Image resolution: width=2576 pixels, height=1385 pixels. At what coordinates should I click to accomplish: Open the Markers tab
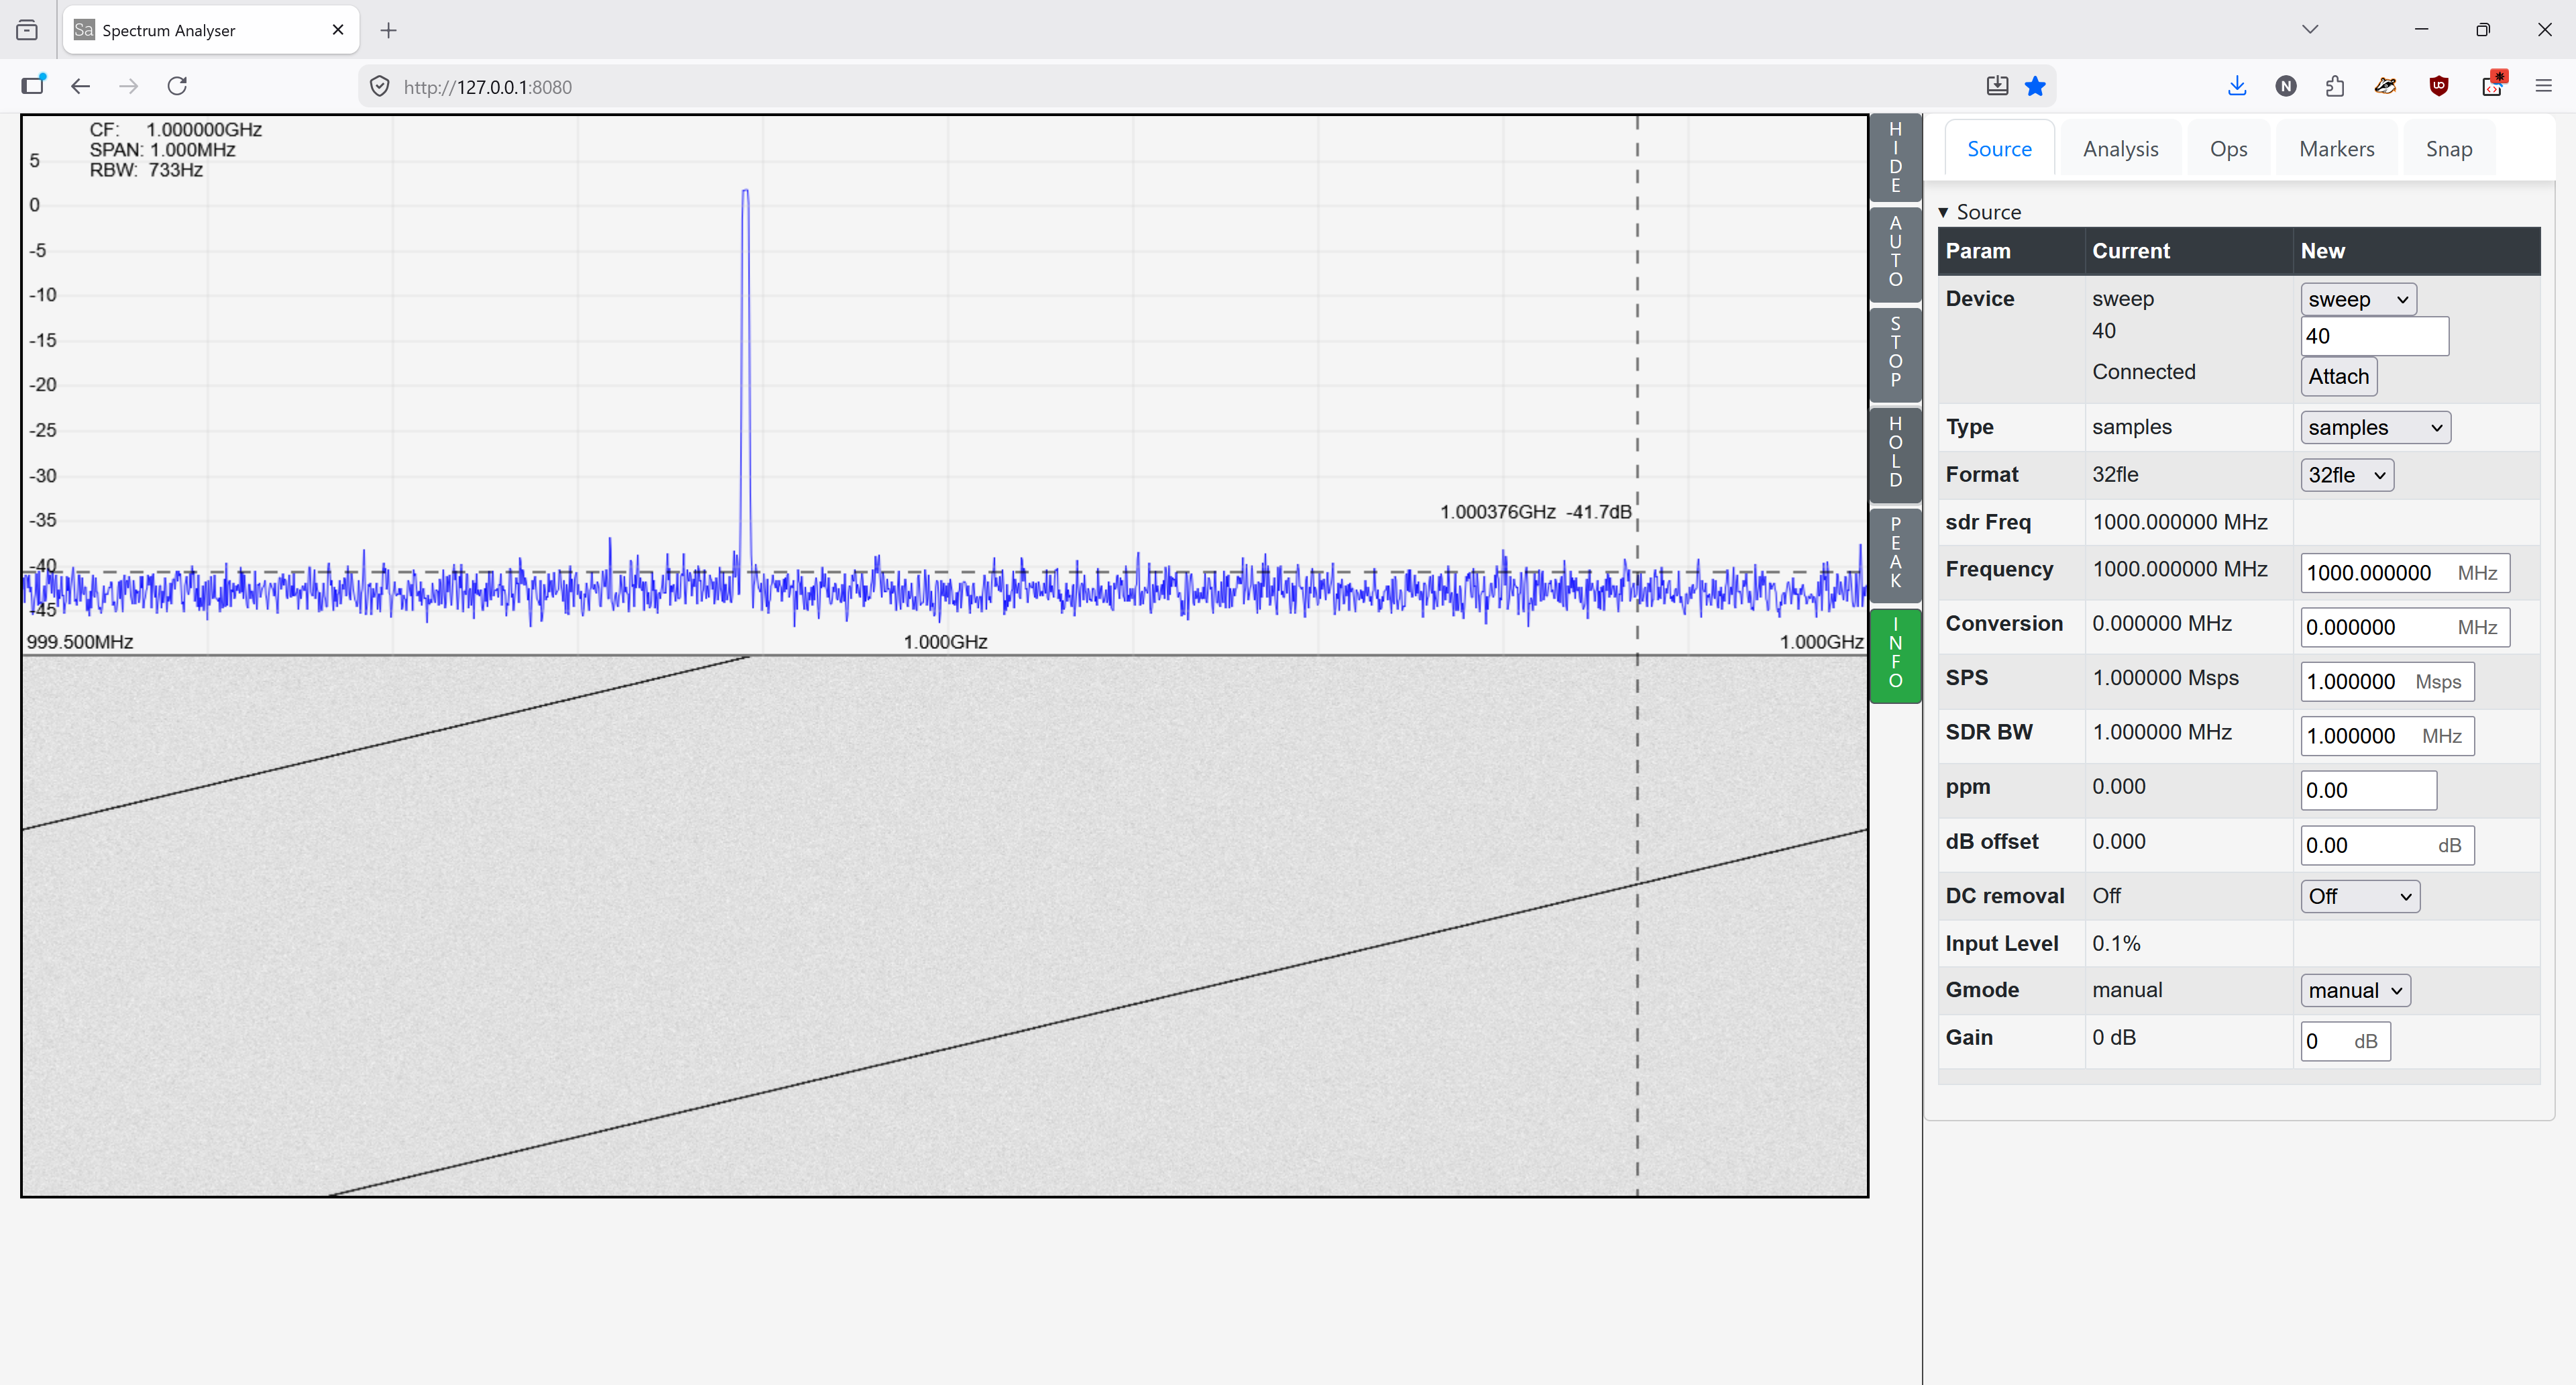pos(2336,149)
